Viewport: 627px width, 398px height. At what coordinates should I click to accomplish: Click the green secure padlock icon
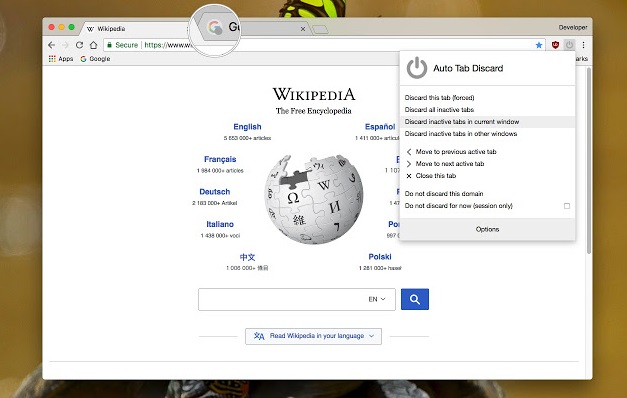[109, 45]
